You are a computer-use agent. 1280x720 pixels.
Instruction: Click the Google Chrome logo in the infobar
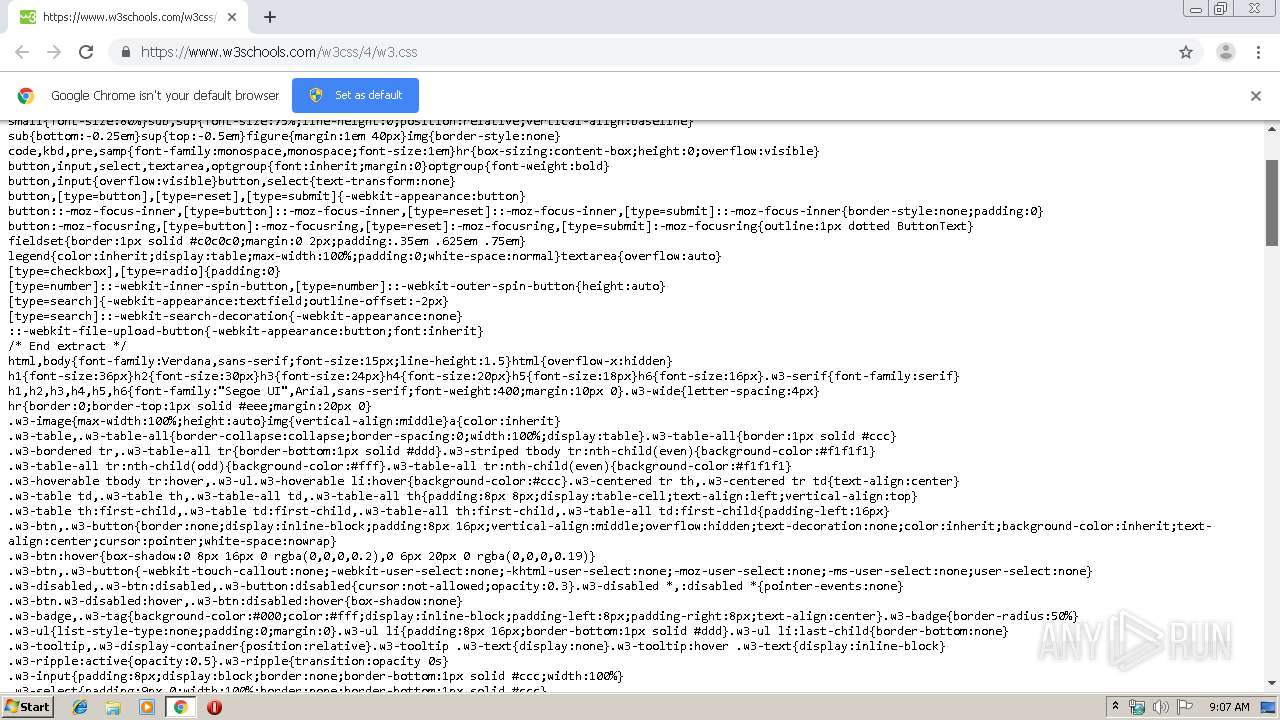click(26, 96)
